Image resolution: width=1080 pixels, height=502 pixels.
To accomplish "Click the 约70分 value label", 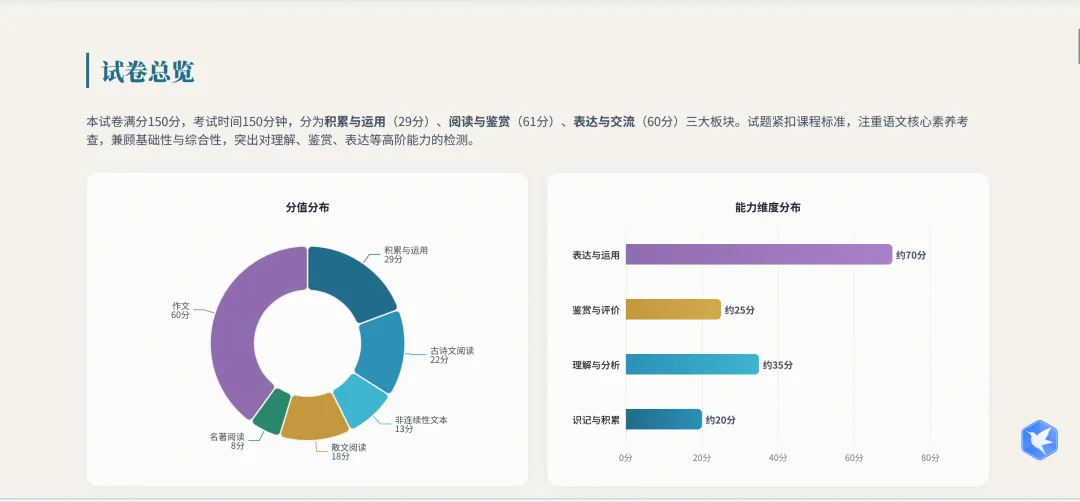I will pos(911,255).
